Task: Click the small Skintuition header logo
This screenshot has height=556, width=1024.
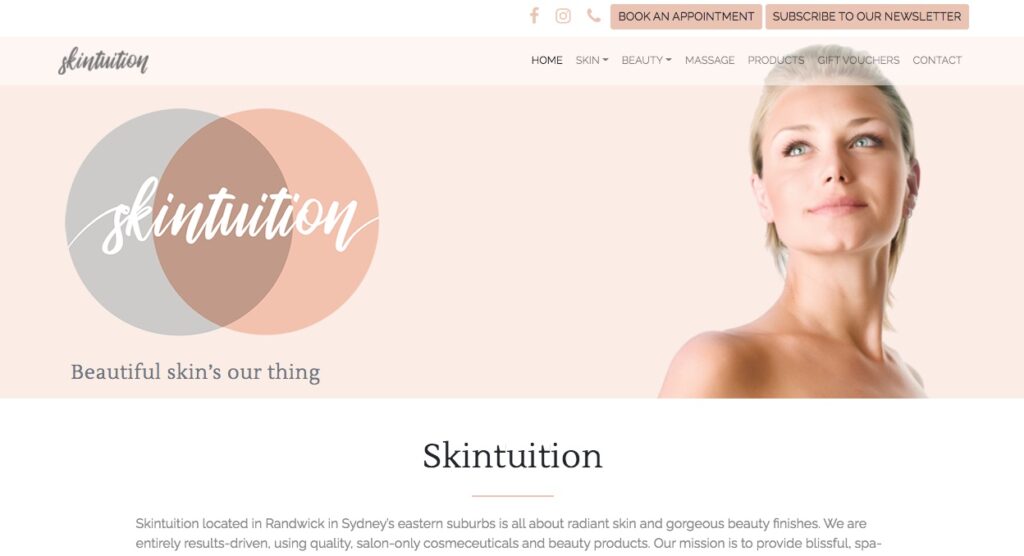Action: coord(103,61)
